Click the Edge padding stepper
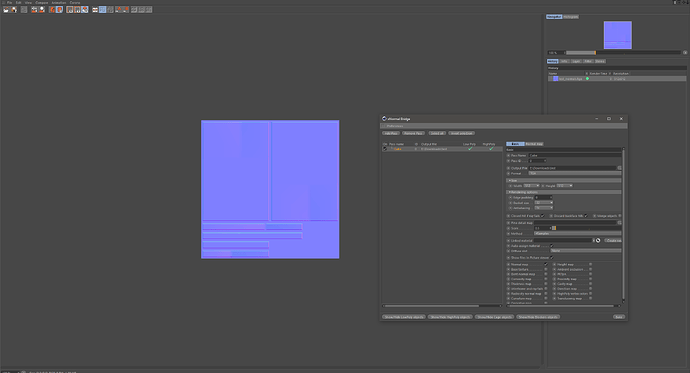This screenshot has width=690, height=373. (551, 197)
